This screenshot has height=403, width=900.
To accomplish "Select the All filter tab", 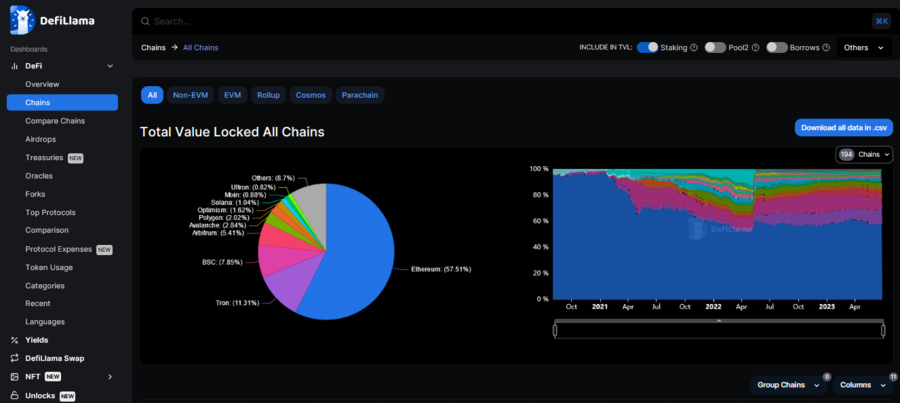I will 152,95.
